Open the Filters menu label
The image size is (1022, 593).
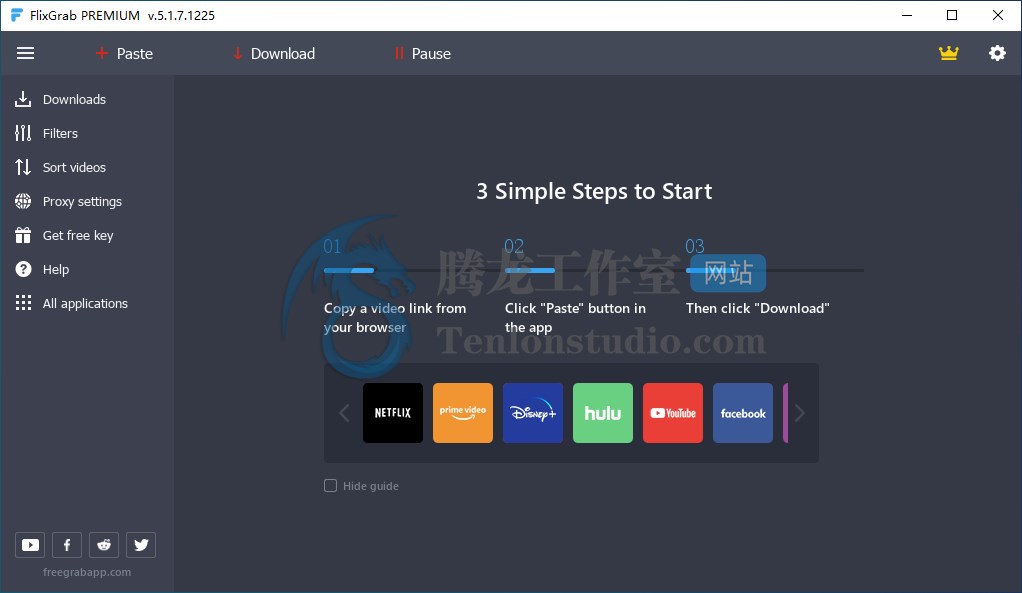(x=60, y=134)
